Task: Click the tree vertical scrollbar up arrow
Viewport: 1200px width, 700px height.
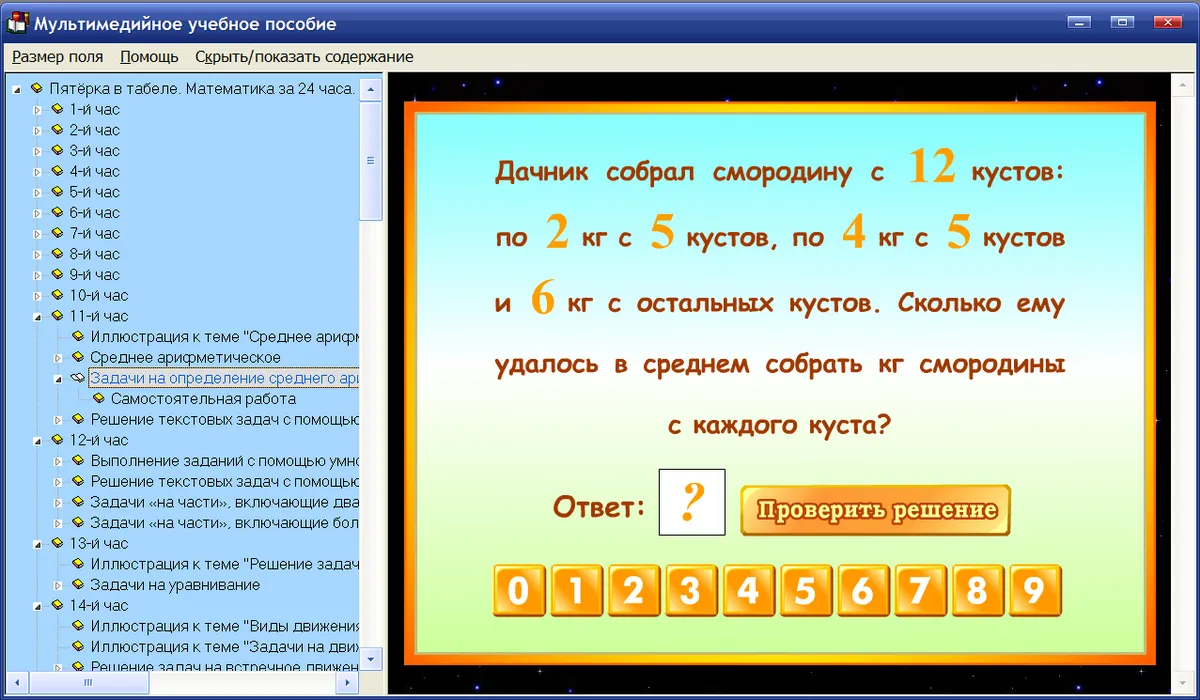Action: tap(371, 89)
